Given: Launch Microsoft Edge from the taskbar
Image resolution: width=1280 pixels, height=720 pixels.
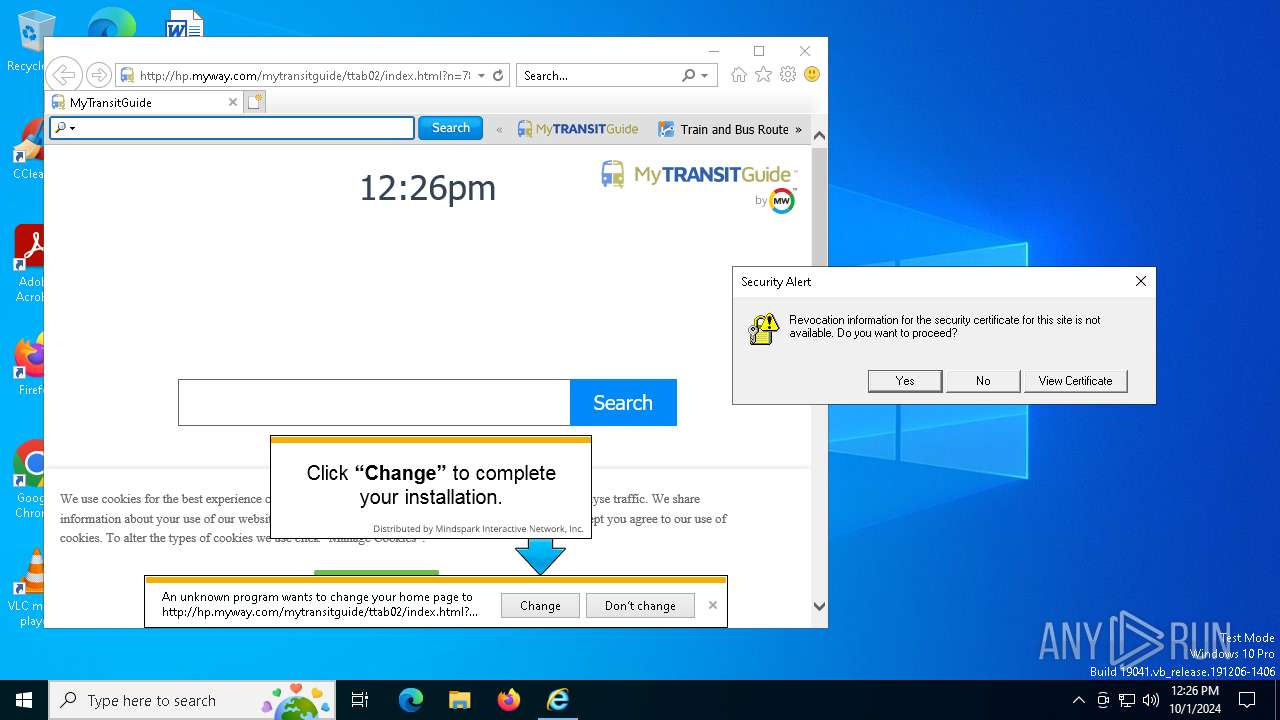Looking at the screenshot, I should pyautogui.click(x=411, y=700).
